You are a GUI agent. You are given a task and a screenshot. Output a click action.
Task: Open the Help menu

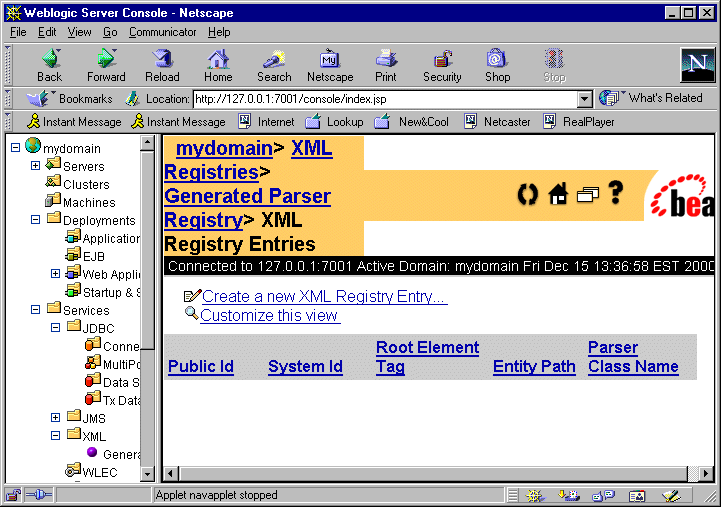click(219, 32)
